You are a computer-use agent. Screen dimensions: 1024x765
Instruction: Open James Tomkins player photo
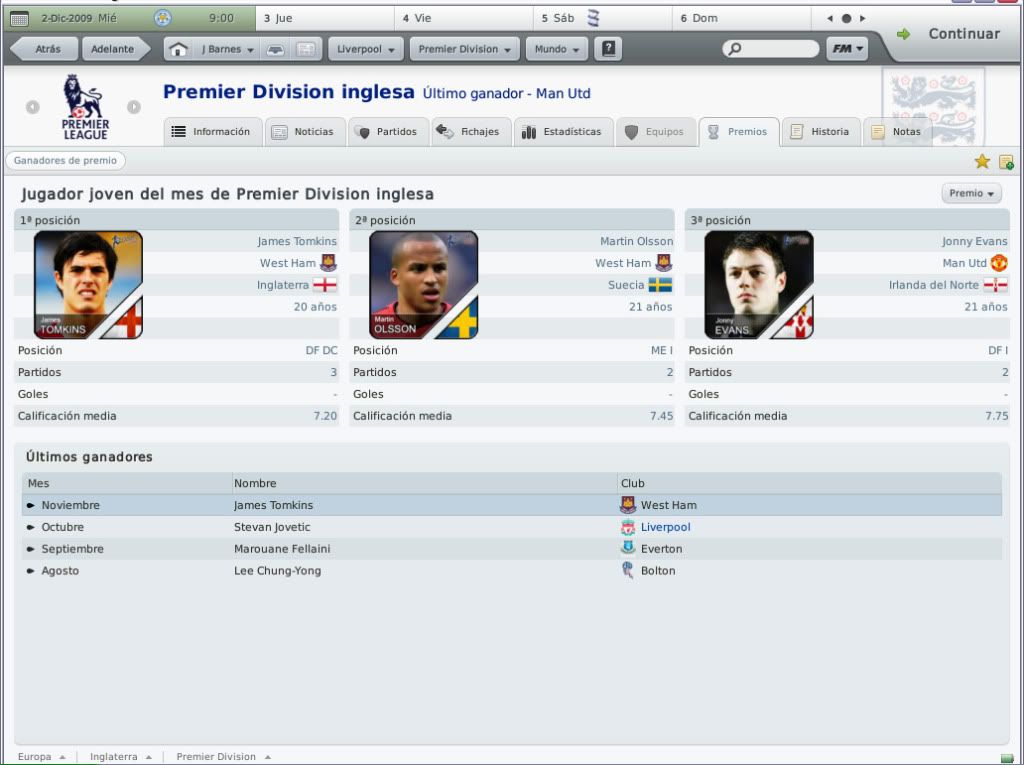coord(88,285)
